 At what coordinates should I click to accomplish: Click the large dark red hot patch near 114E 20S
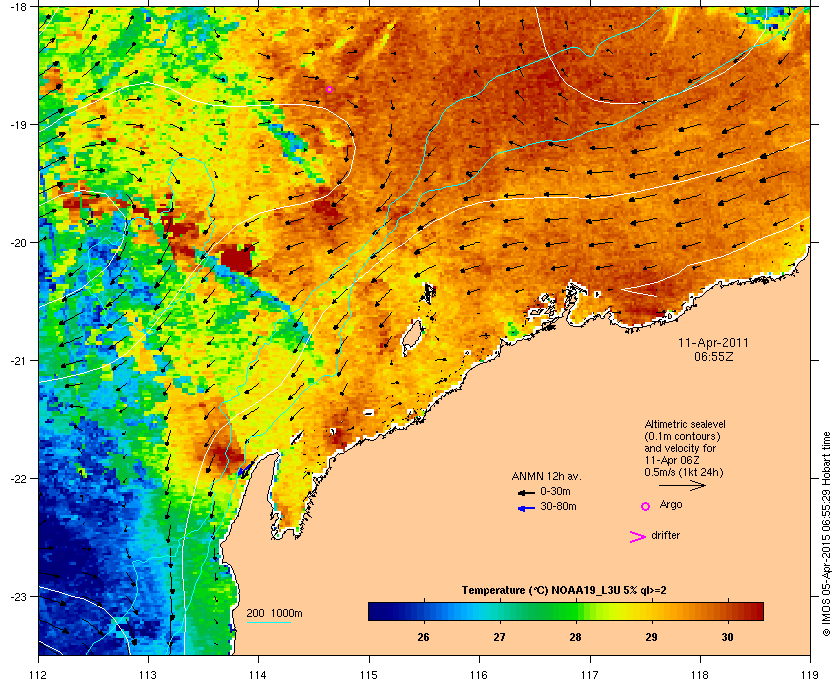click(x=237, y=258)
